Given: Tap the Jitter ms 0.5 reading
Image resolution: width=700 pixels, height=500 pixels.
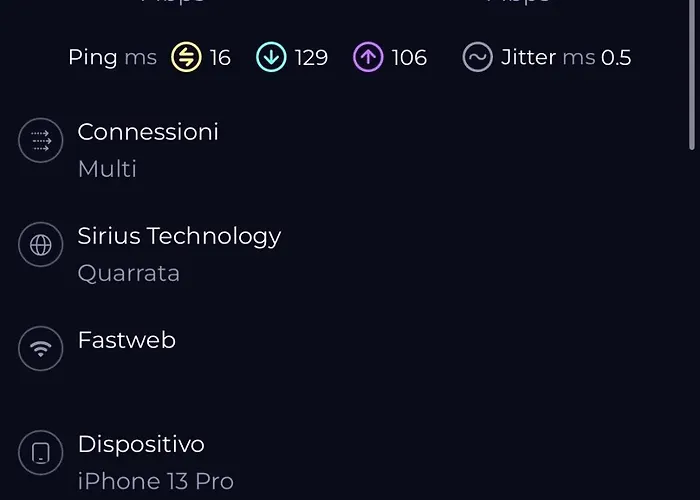Looking at the screenshot, I should (x=566, y=58).
